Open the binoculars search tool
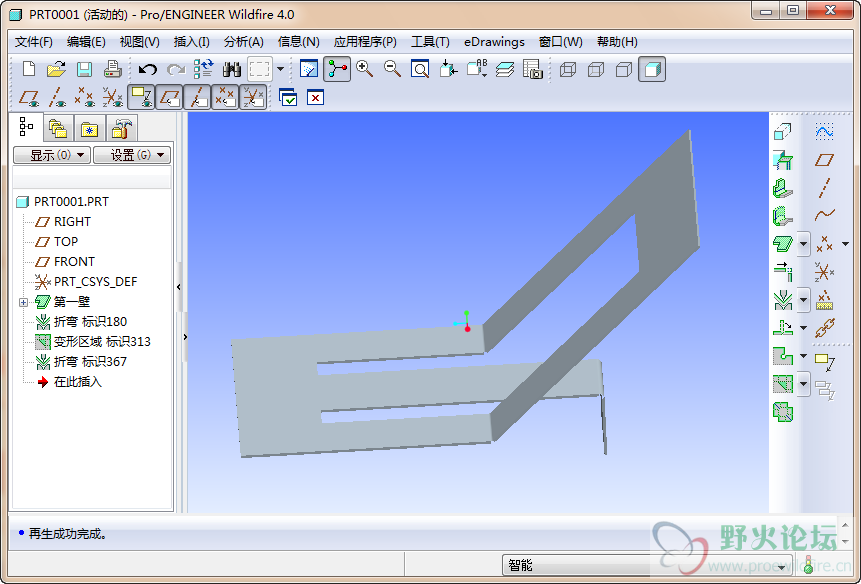Screen dimensions: 861x584 232,70
